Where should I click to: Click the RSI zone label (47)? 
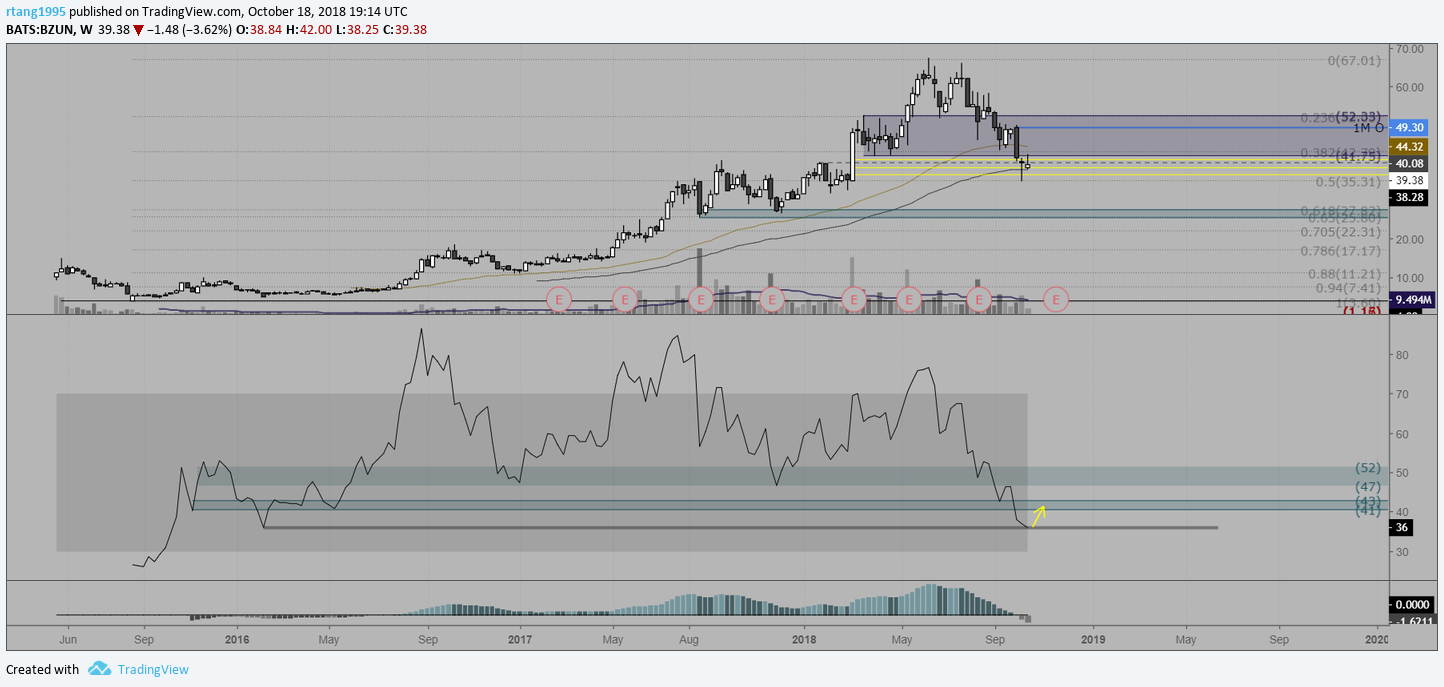pos(1368,487)
